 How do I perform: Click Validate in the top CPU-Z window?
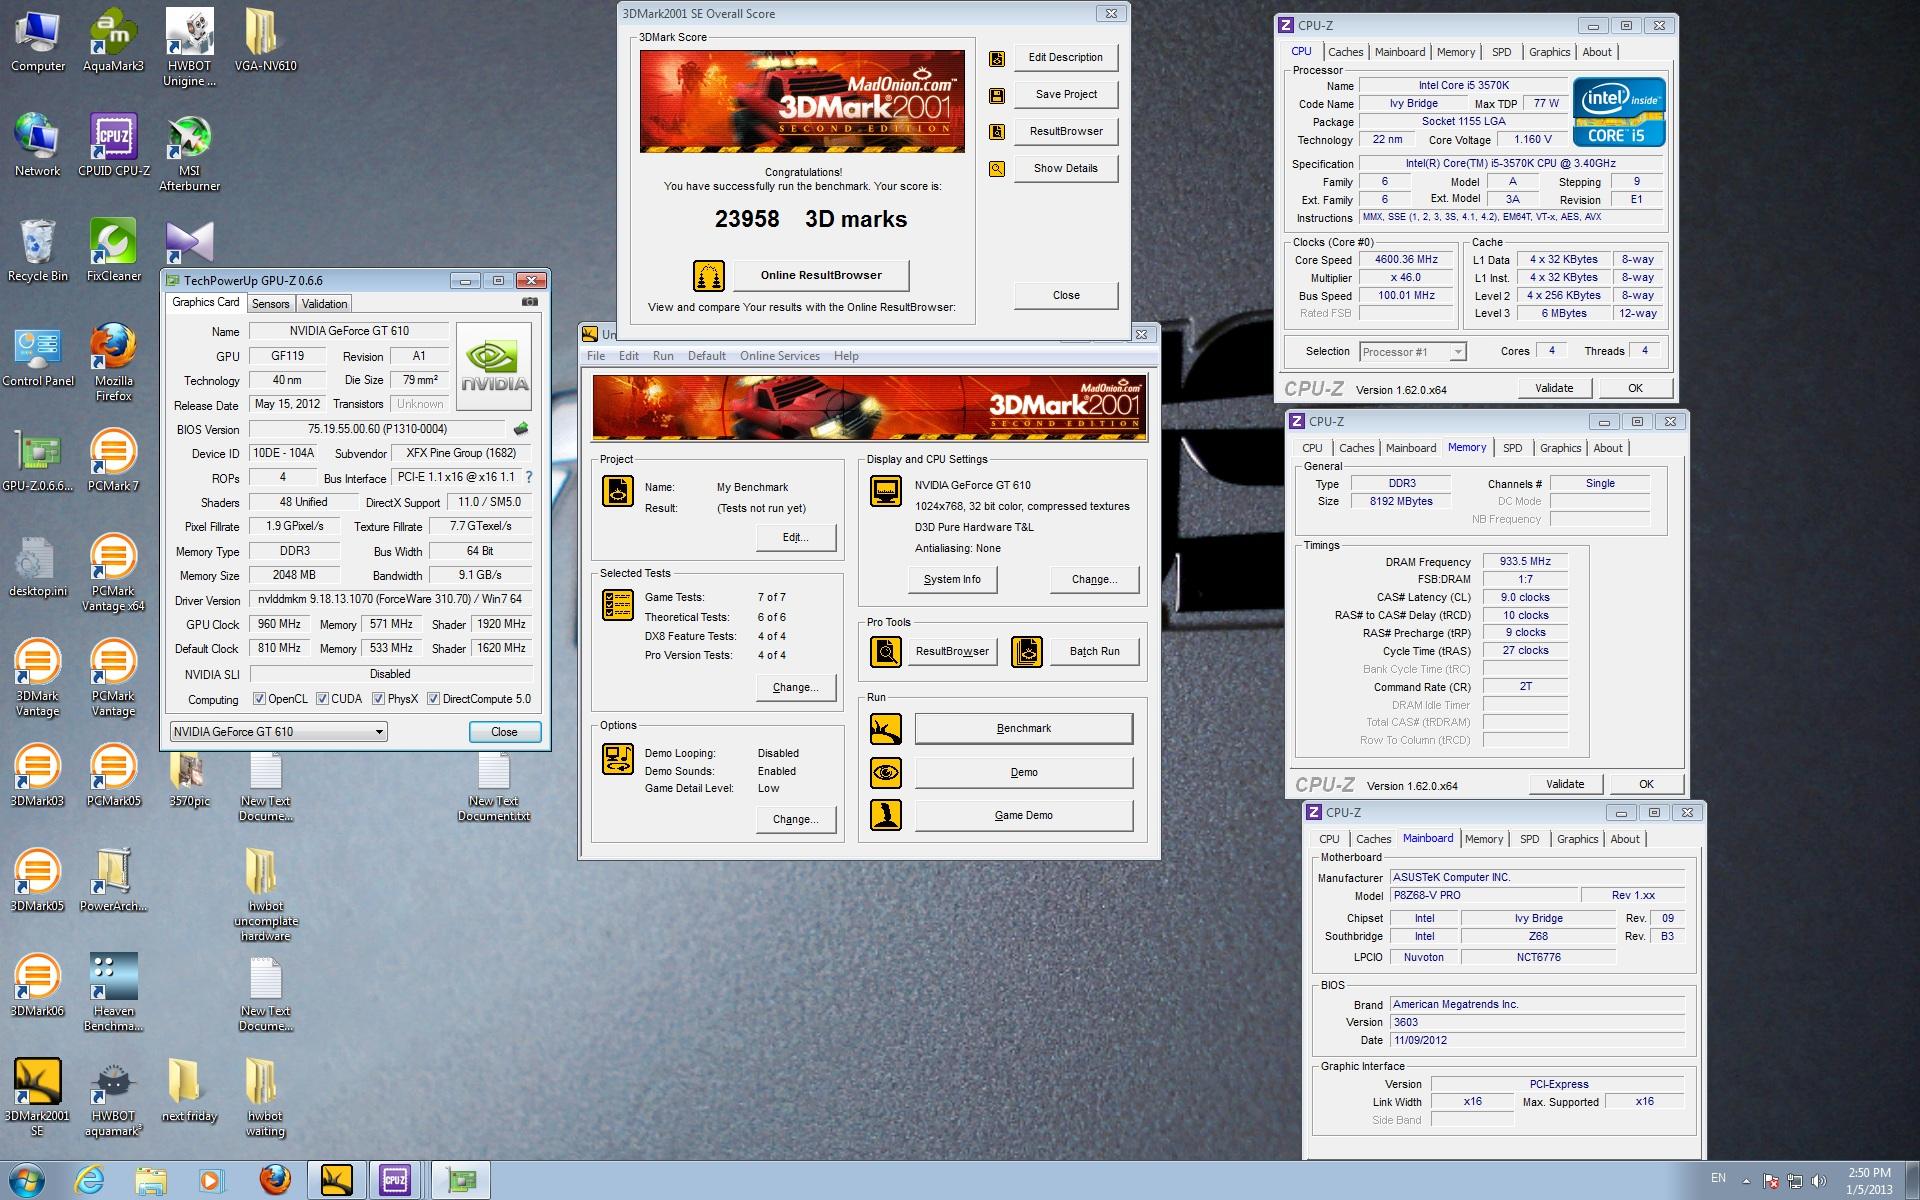(1554, 388)
